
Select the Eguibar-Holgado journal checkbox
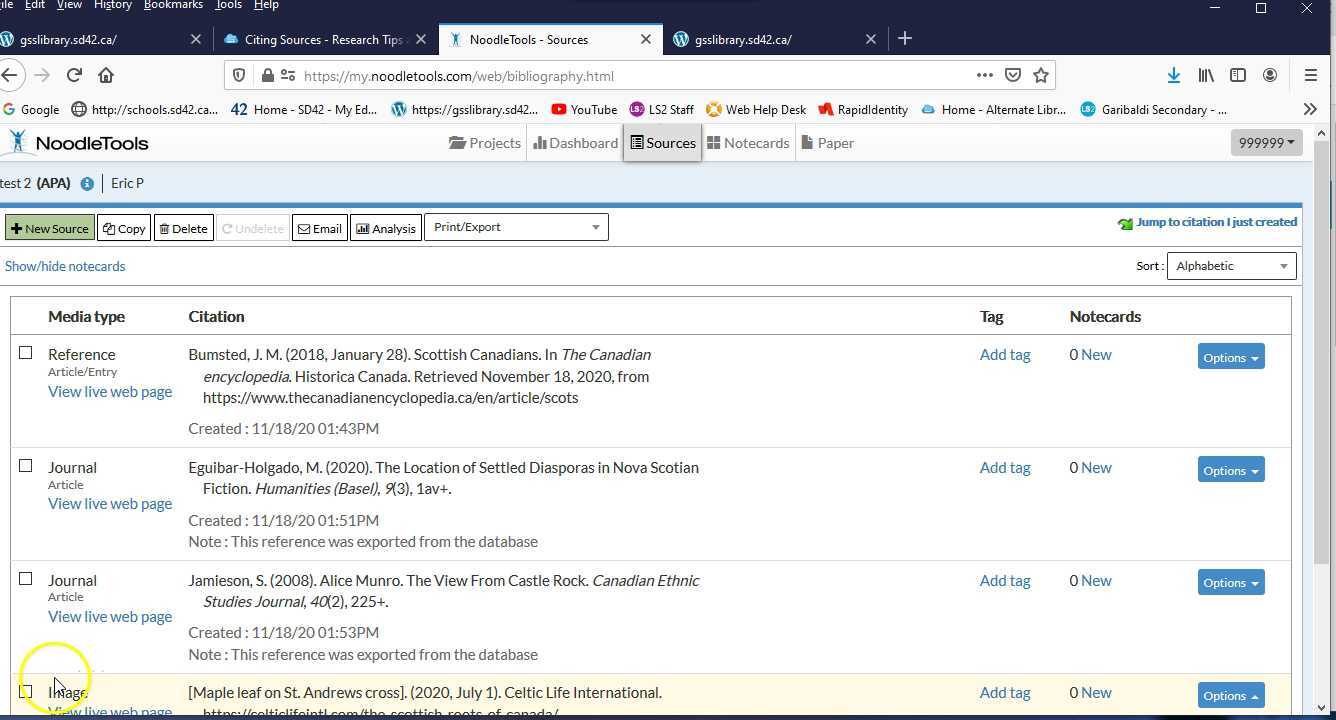(x=26, y=465)
